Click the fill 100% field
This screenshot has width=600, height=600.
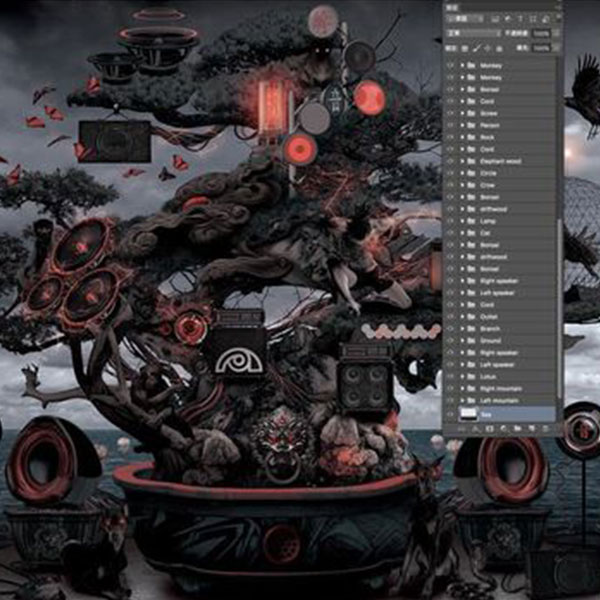click(541, 48)
